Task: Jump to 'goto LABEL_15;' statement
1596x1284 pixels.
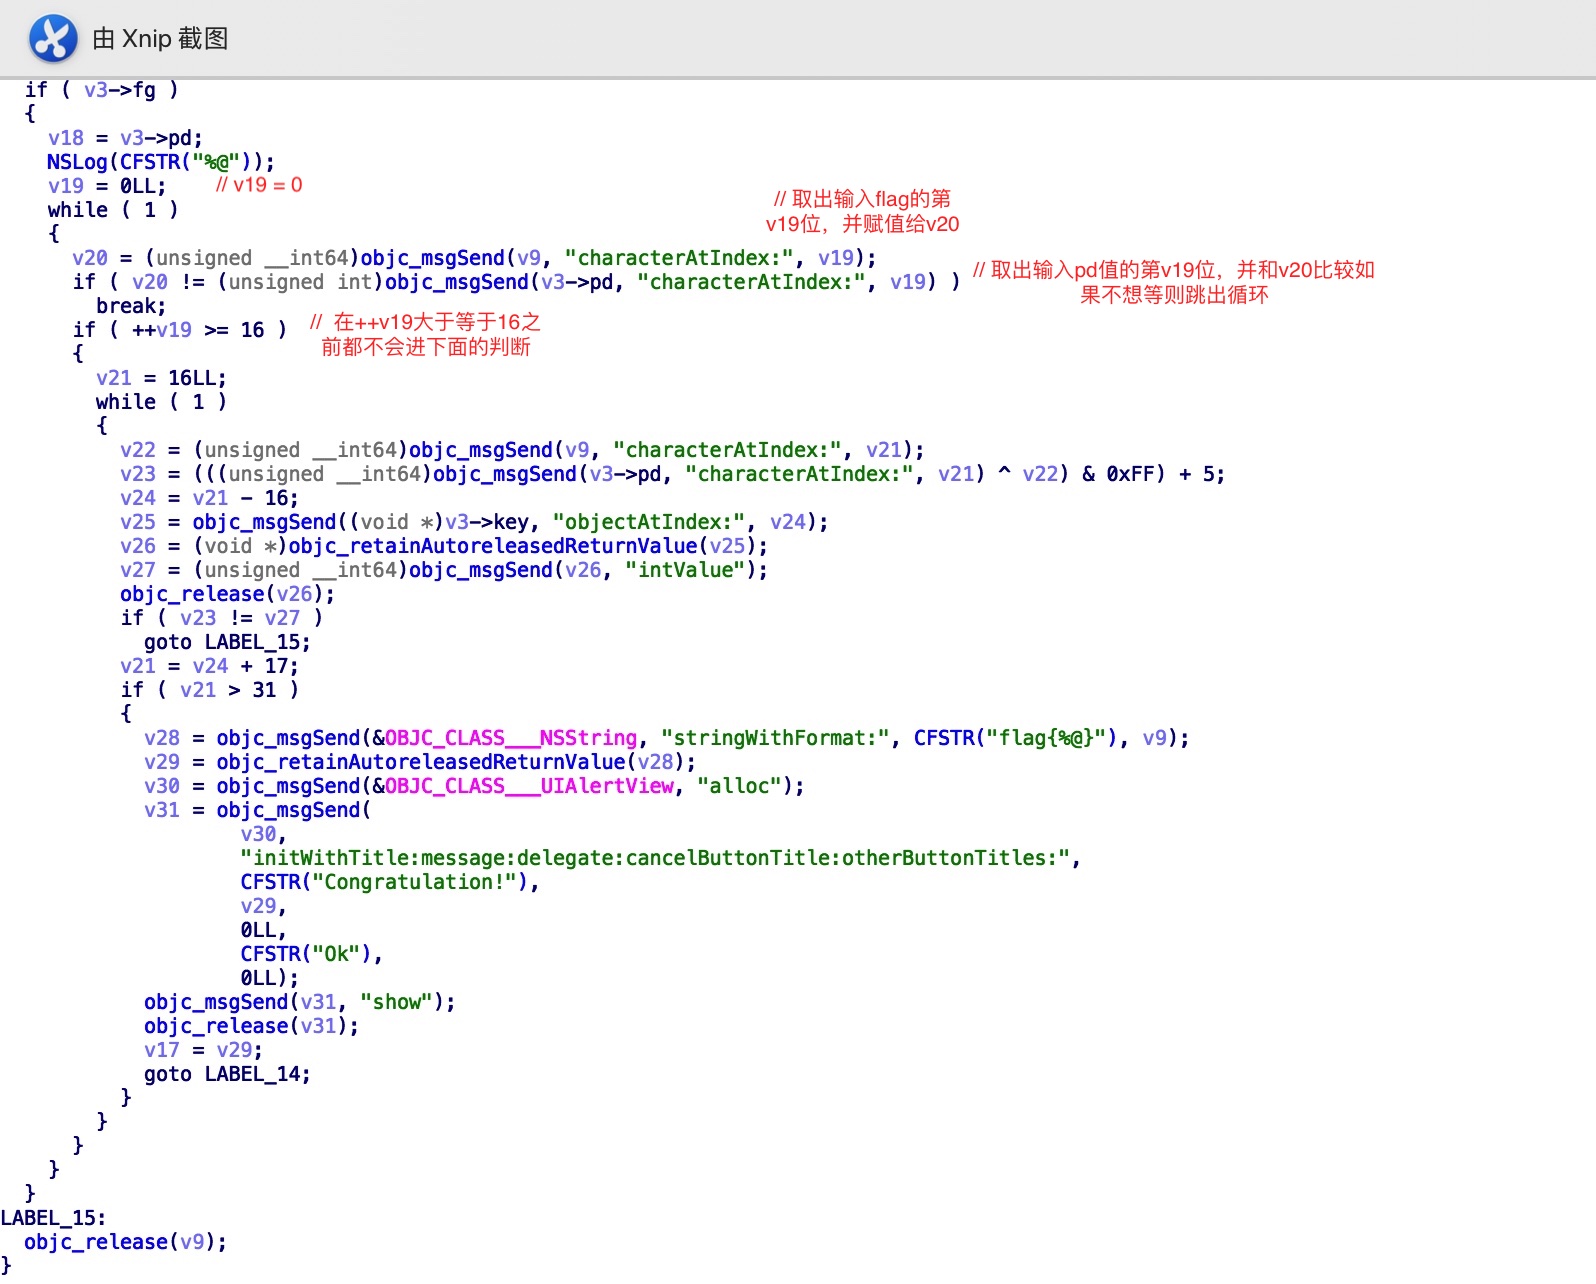Action: coord(227,642)
